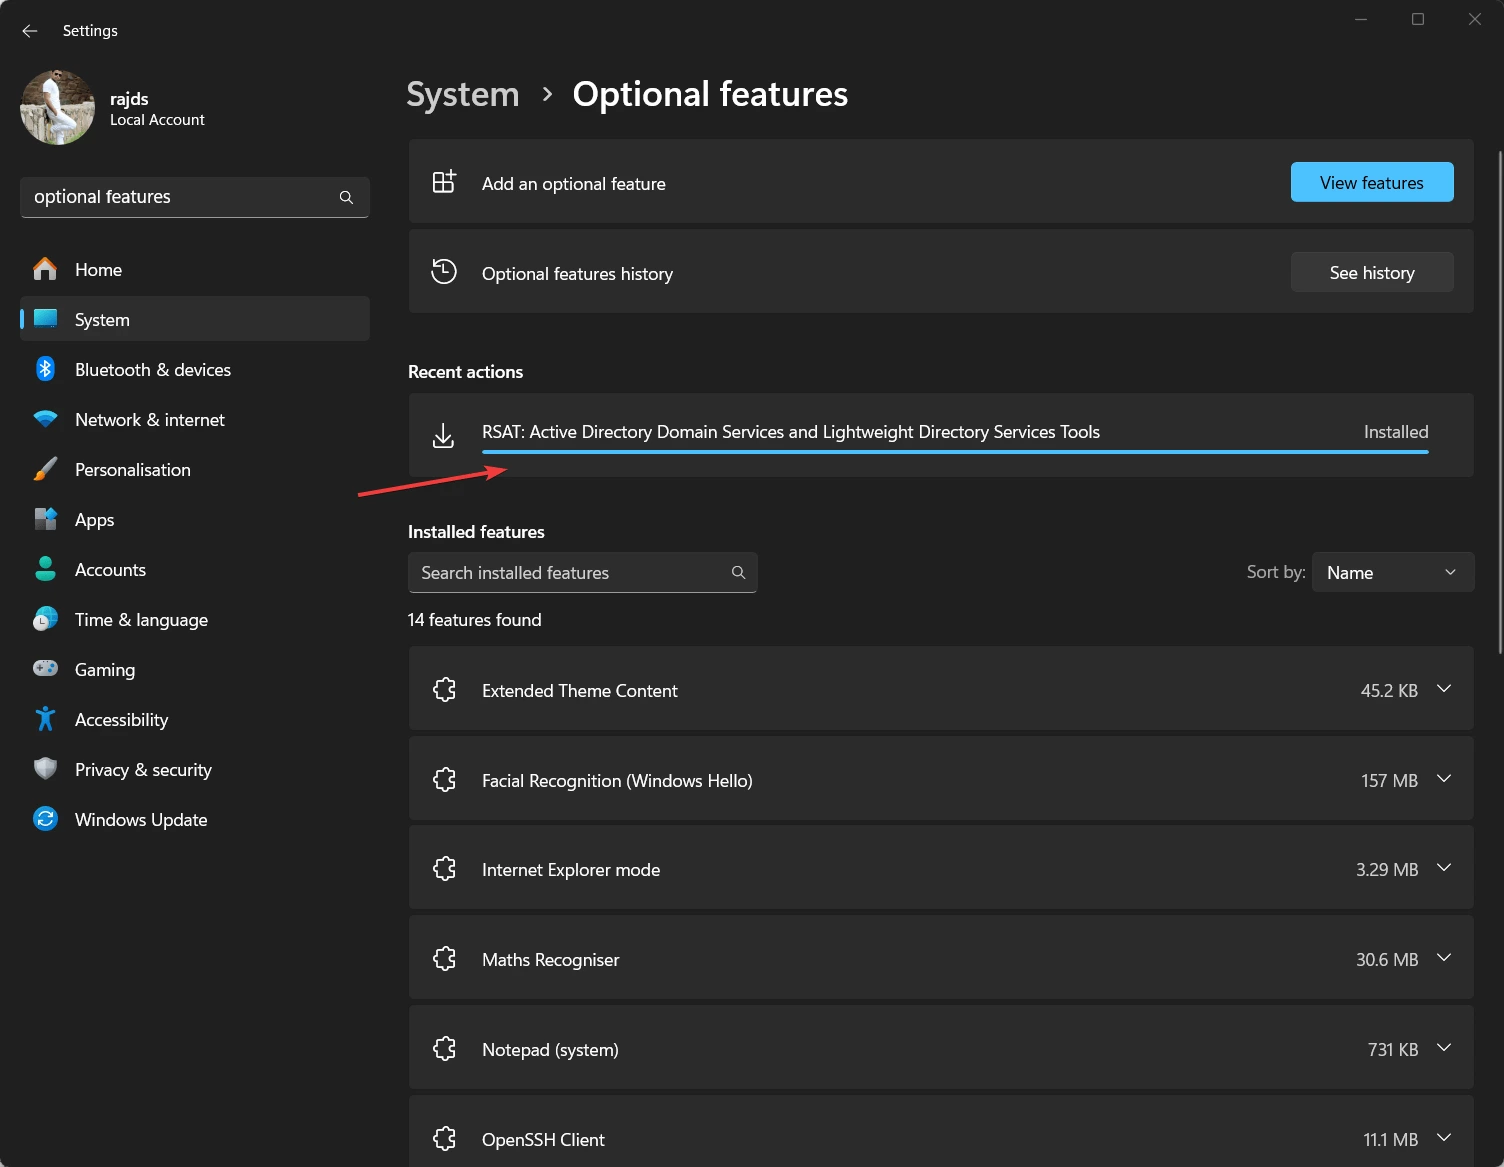Screen dimensions: 1504x1167
Task: Select Bluetooth & devices in sidebar
Action: pyautogui.click(x=195, y=369)
